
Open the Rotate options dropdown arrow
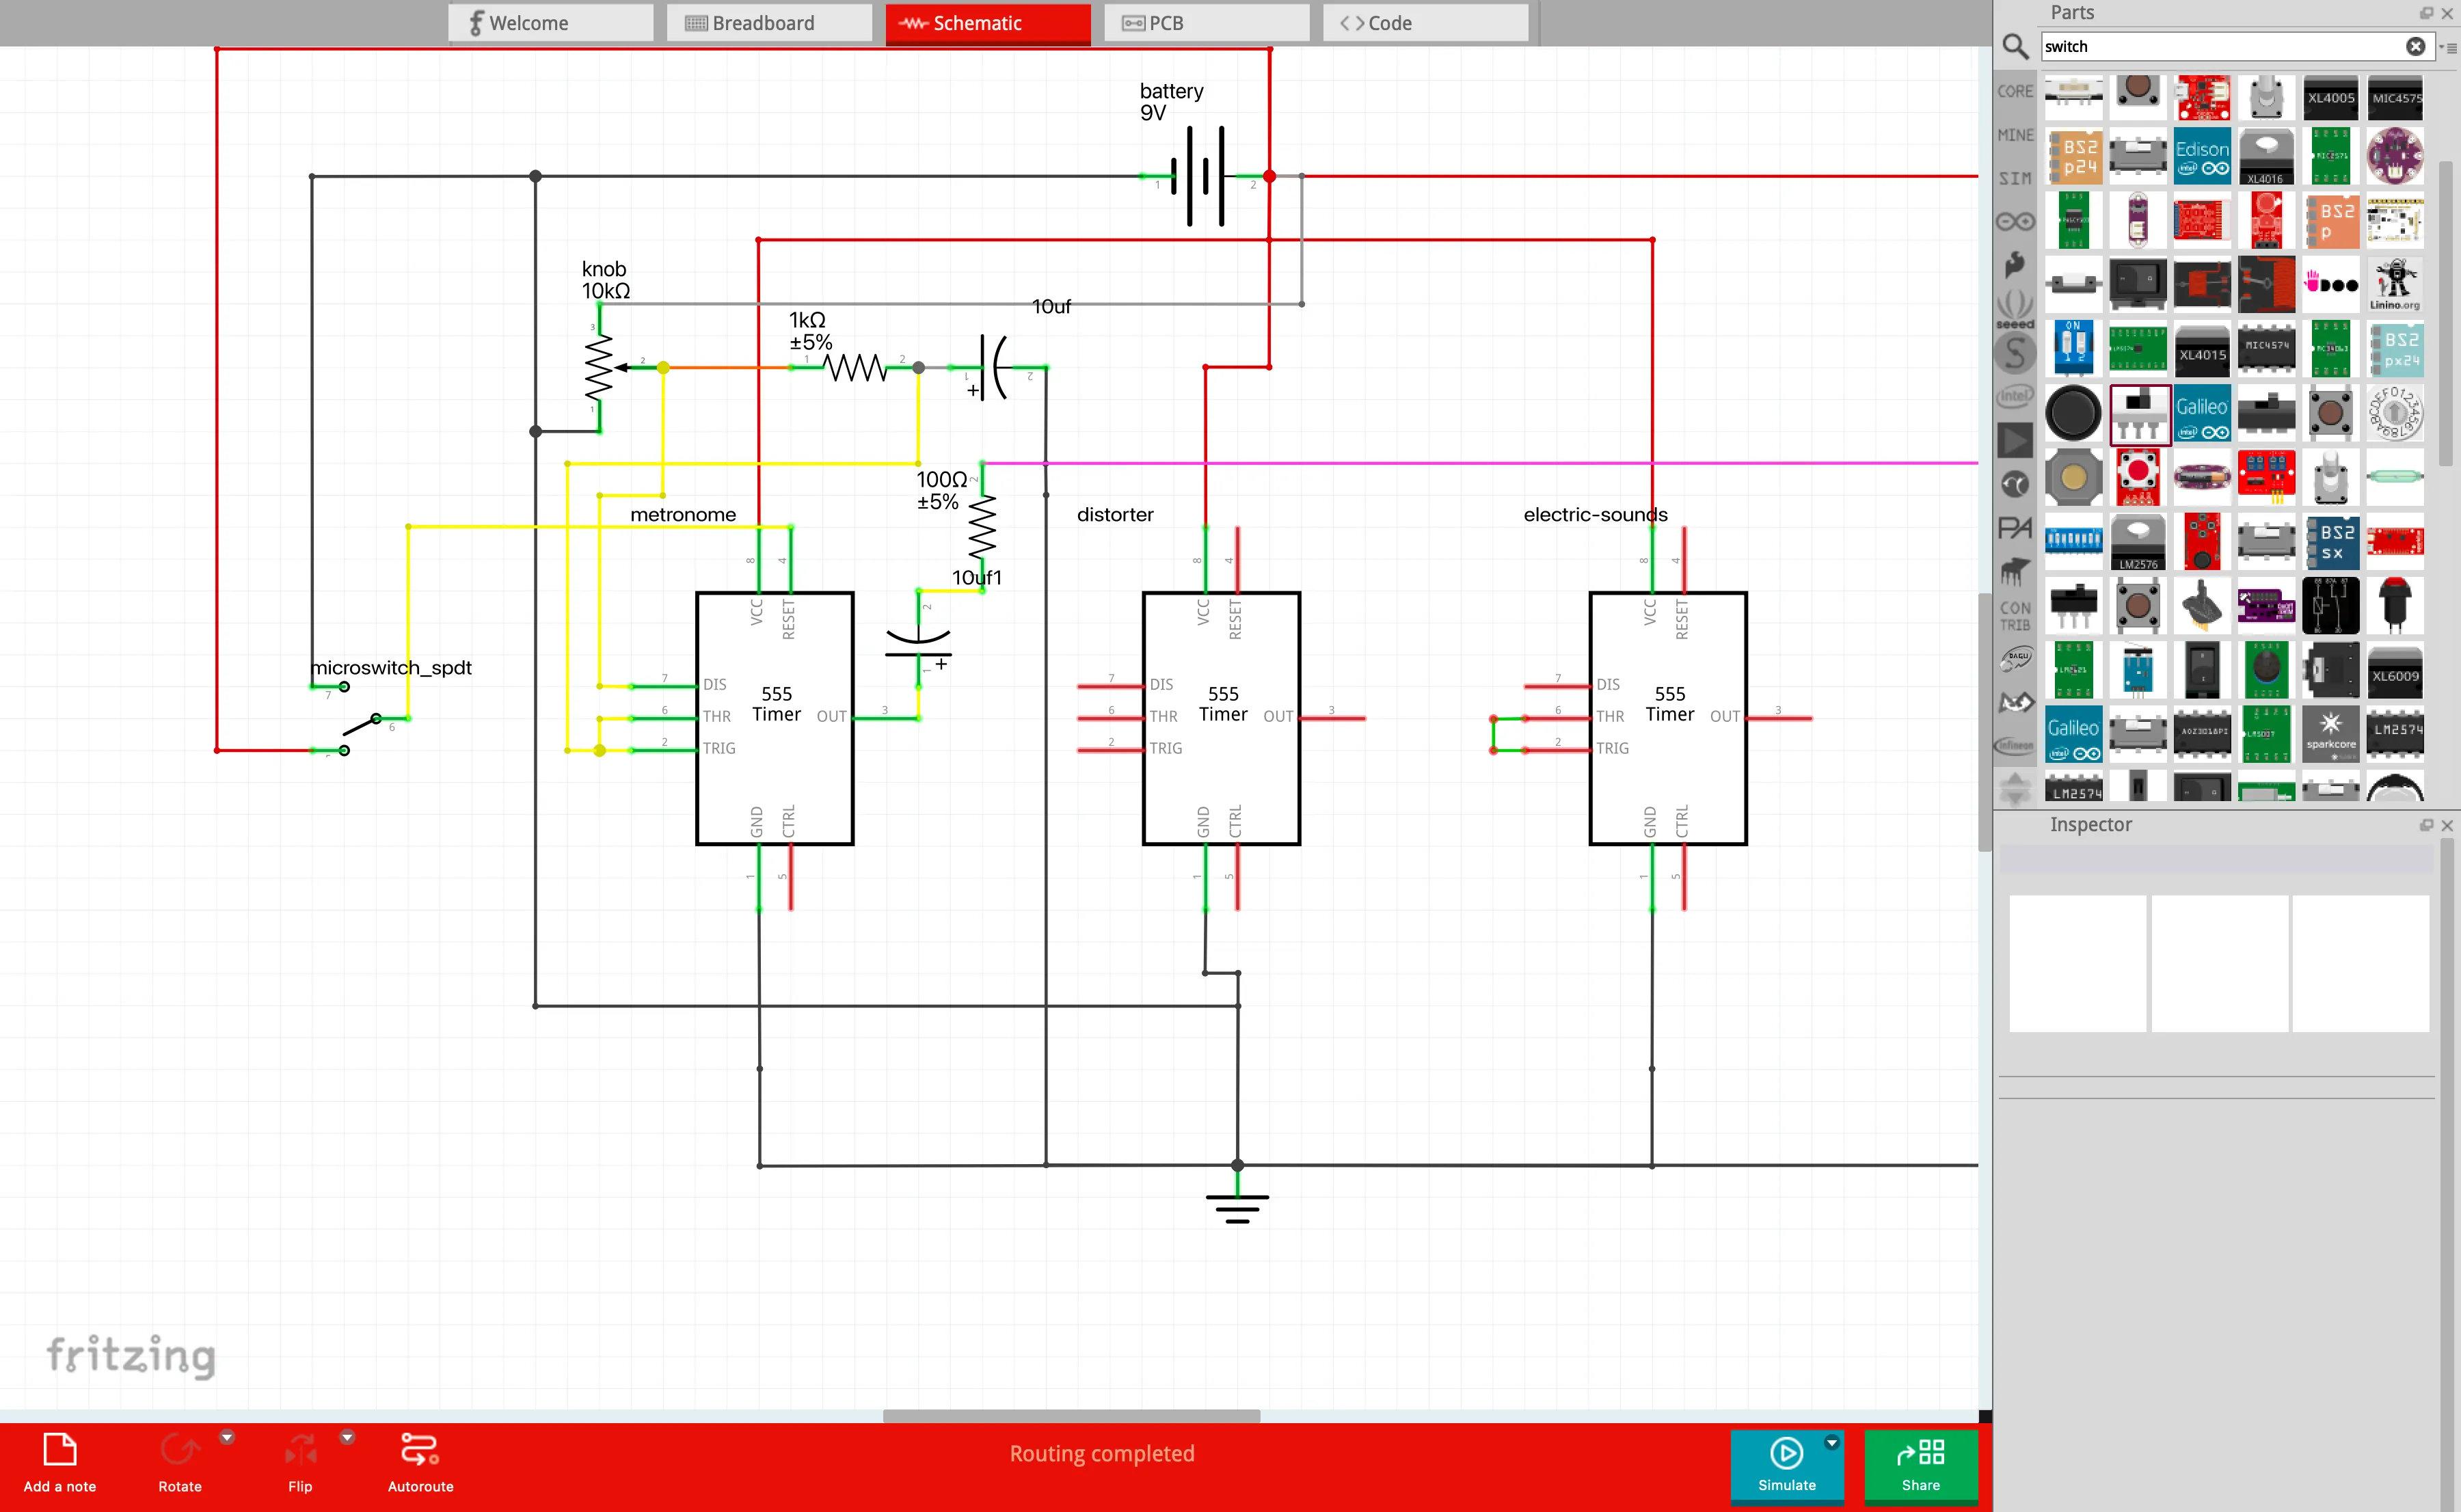point(227,1437)
